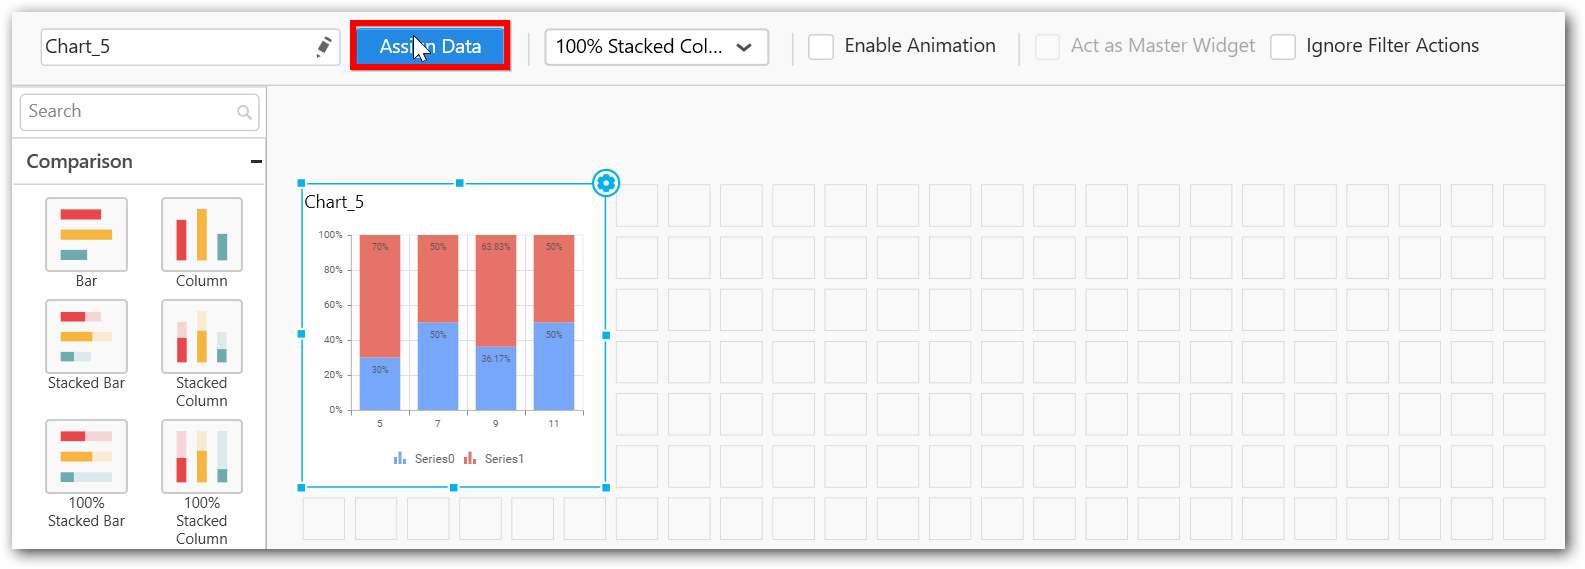
Task: Open the chart widget settings gear
Action: [x=606, y=183]
